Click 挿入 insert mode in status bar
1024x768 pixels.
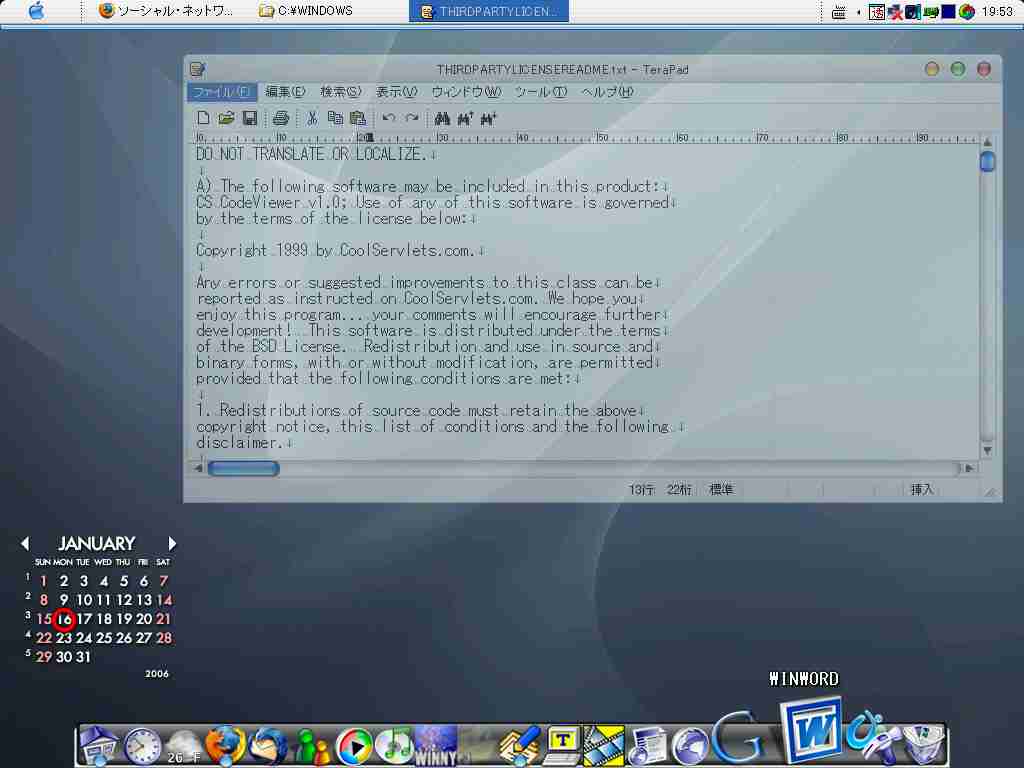pos(922,490)
